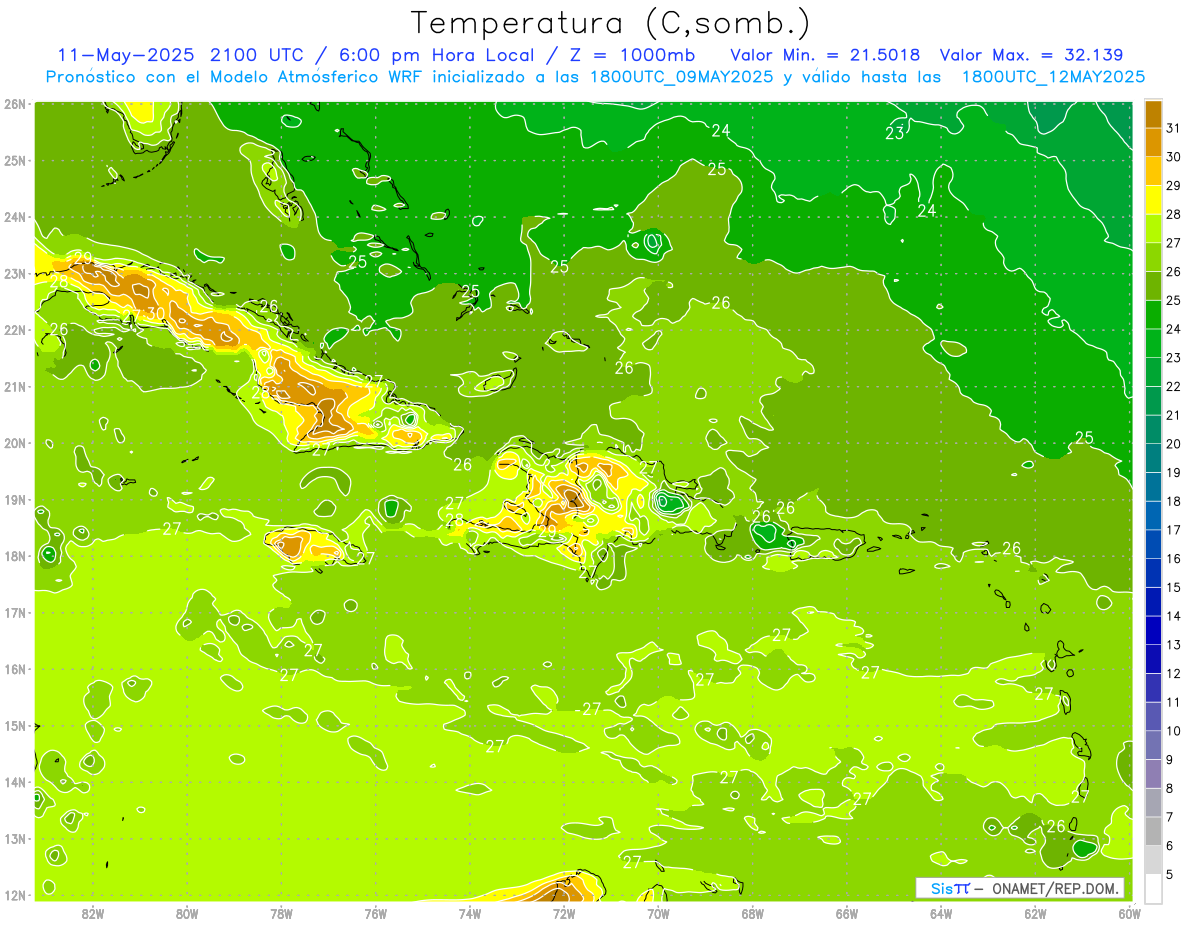Pick the bright green swatch between scale 23 and 24
This screenshot has width=1200, height=927.
[1153, 342]
